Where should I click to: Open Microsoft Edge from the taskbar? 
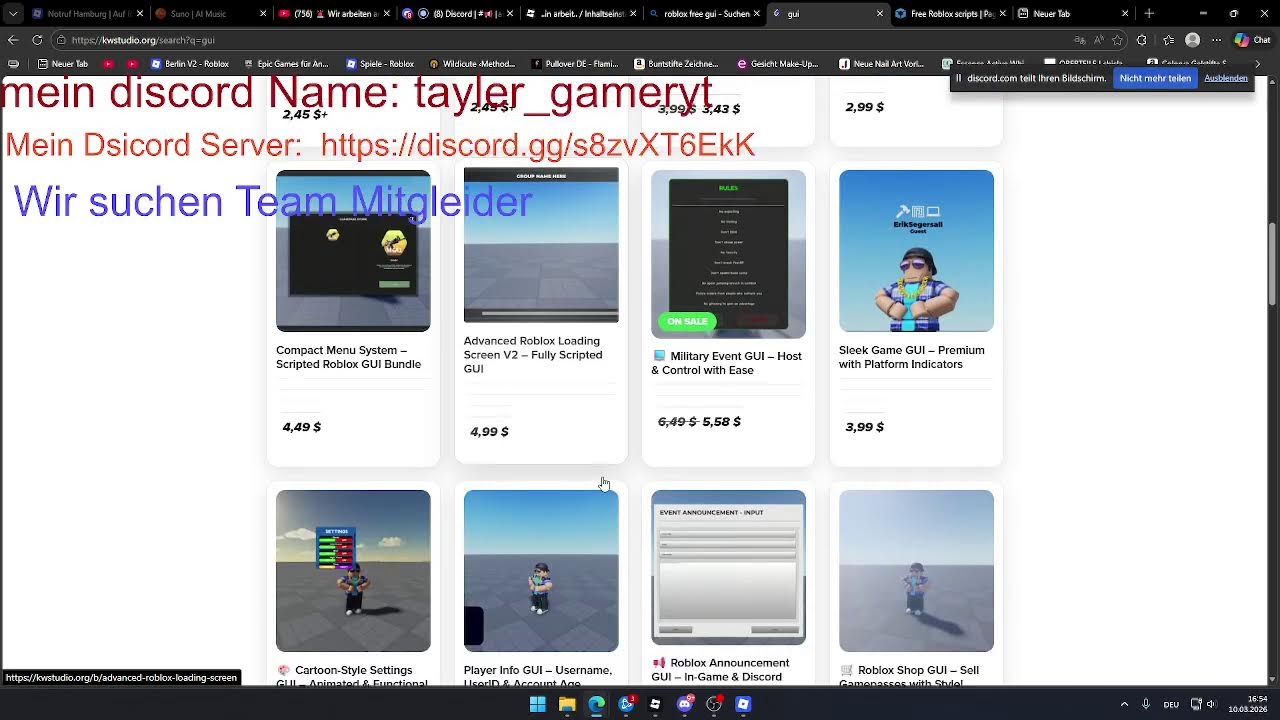tap(597, 704)
